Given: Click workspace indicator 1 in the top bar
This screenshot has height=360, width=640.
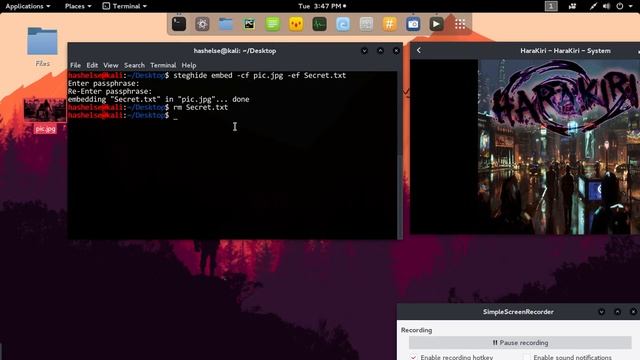Looking at the screenshot, I should point(551,6).
